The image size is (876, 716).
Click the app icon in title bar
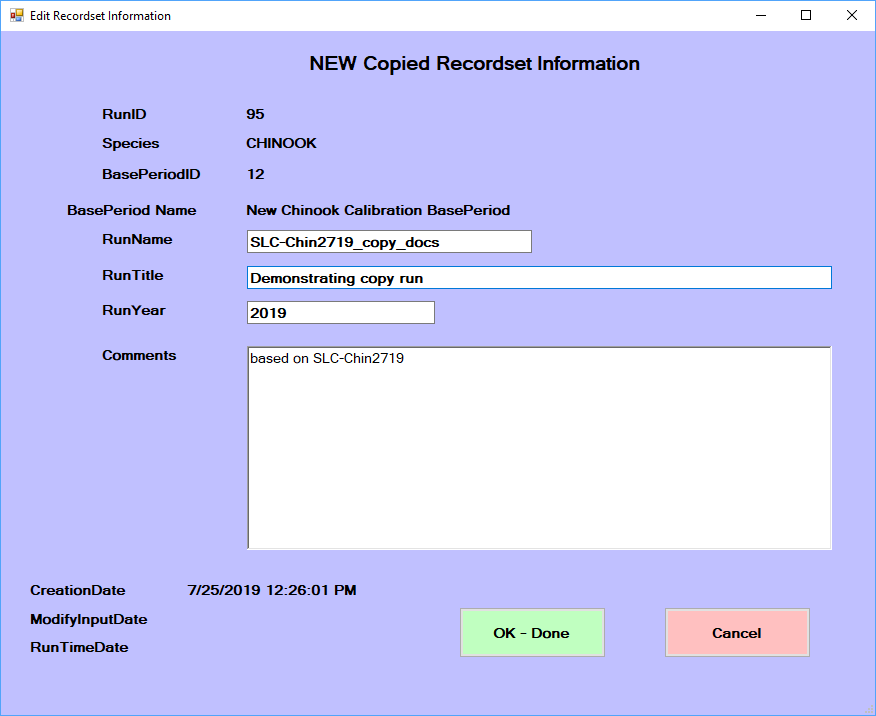[17, 15]
